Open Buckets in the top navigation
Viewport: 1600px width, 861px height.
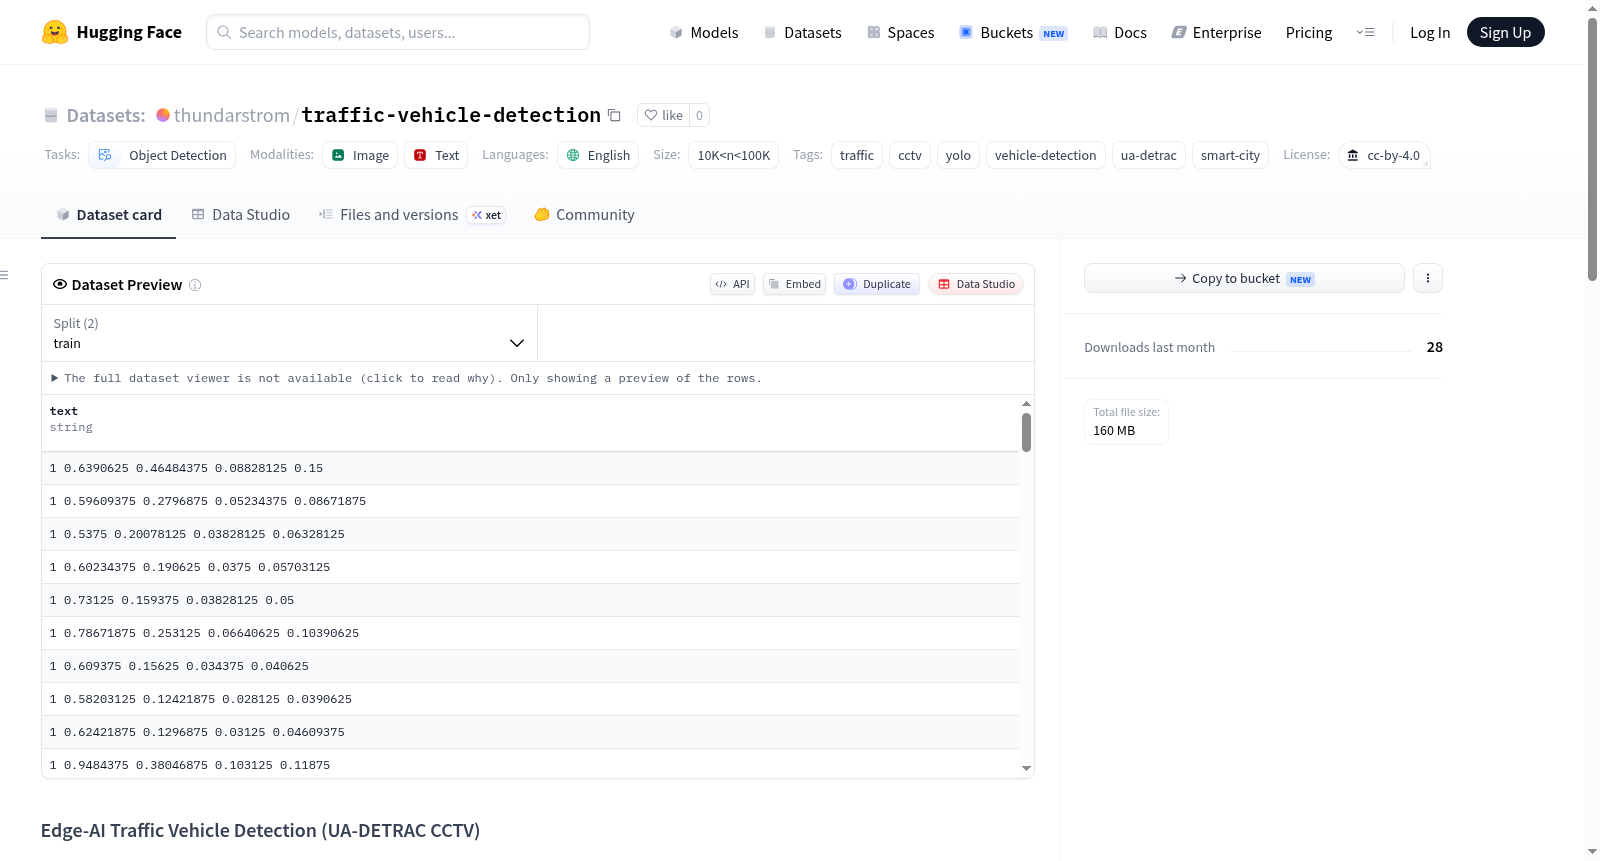point(1013,32)
